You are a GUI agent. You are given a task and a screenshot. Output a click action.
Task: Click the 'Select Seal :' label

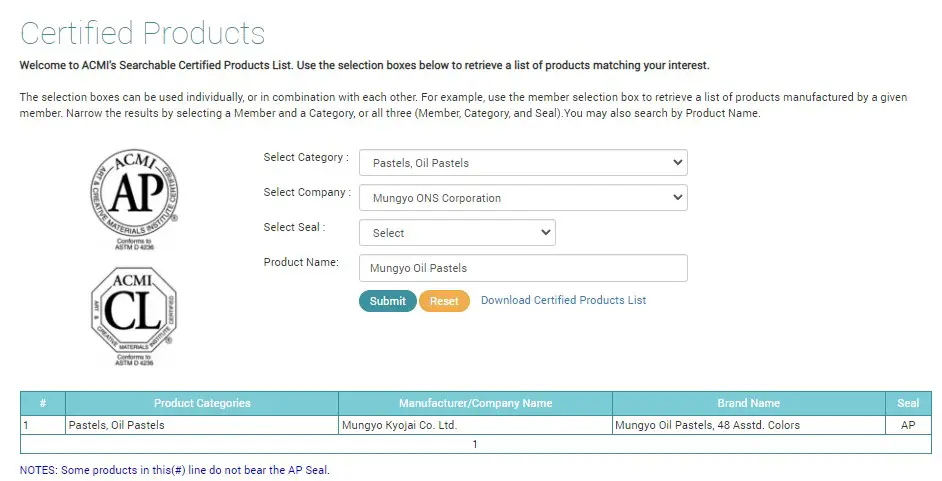[x=294, y=227]
